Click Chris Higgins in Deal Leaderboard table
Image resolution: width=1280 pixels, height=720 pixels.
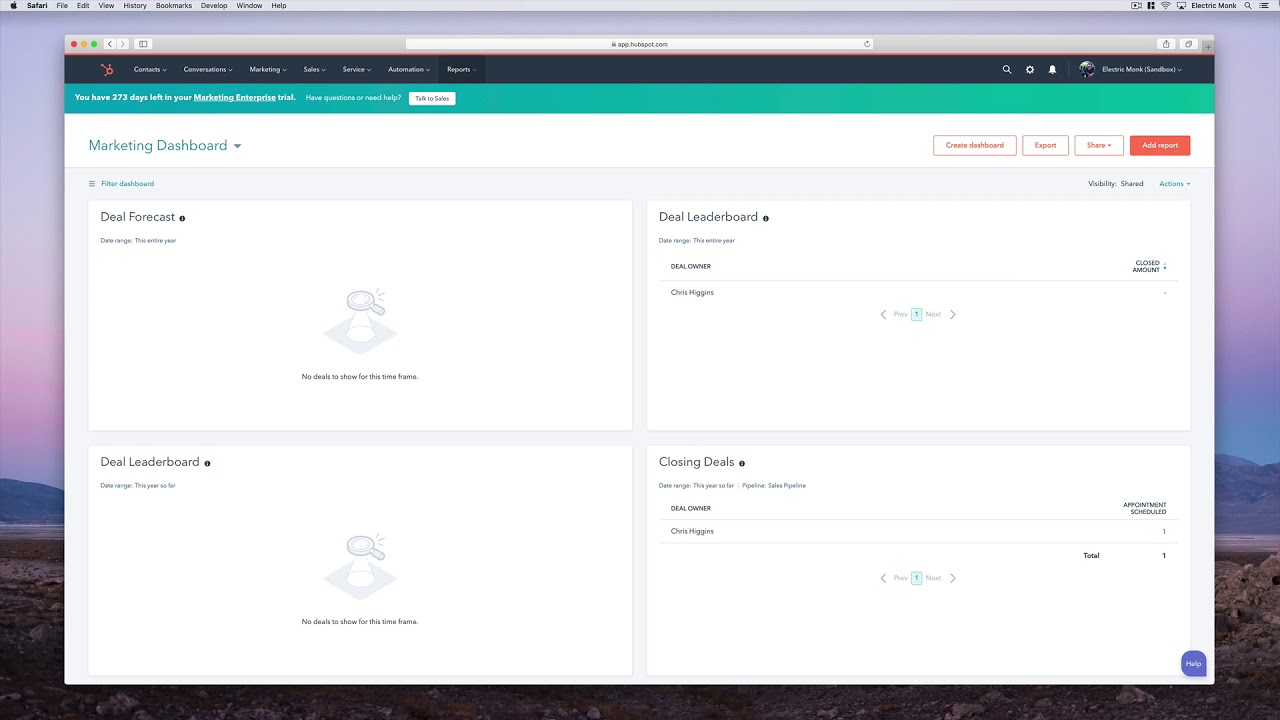click(x=692, y=293)
